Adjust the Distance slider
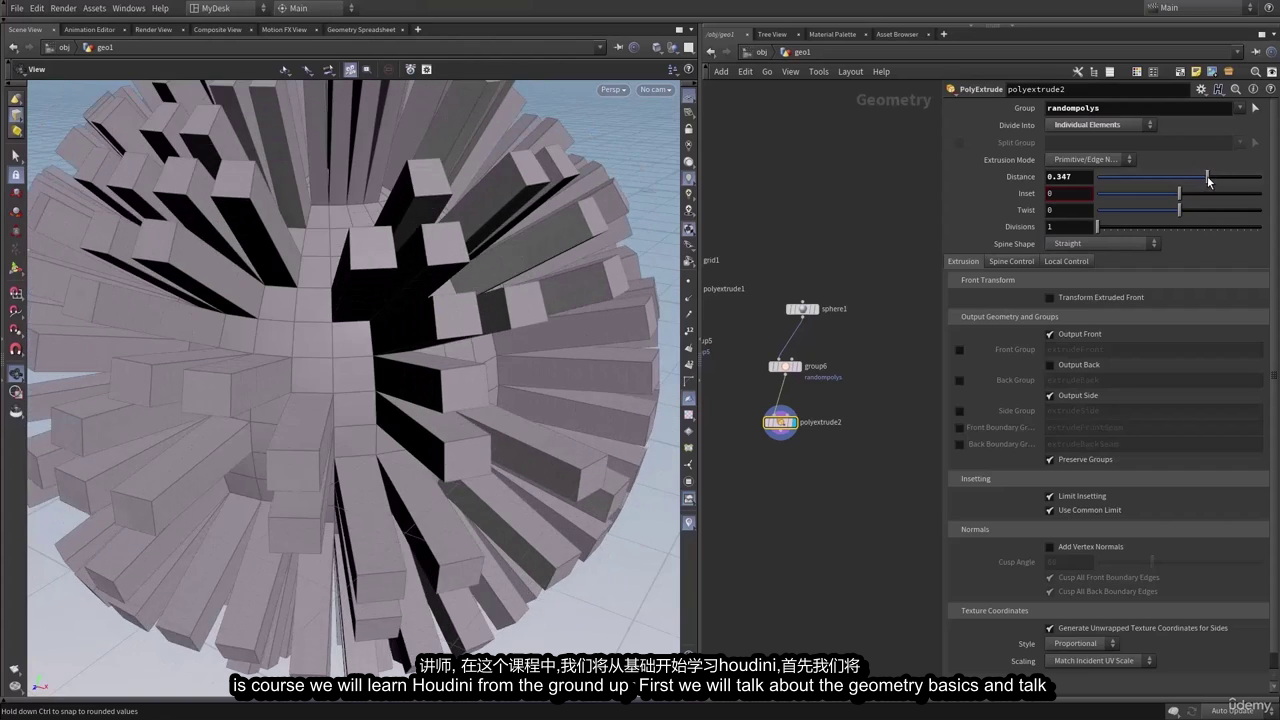This screenshot has width=1280, height=720. point(1180,177)
